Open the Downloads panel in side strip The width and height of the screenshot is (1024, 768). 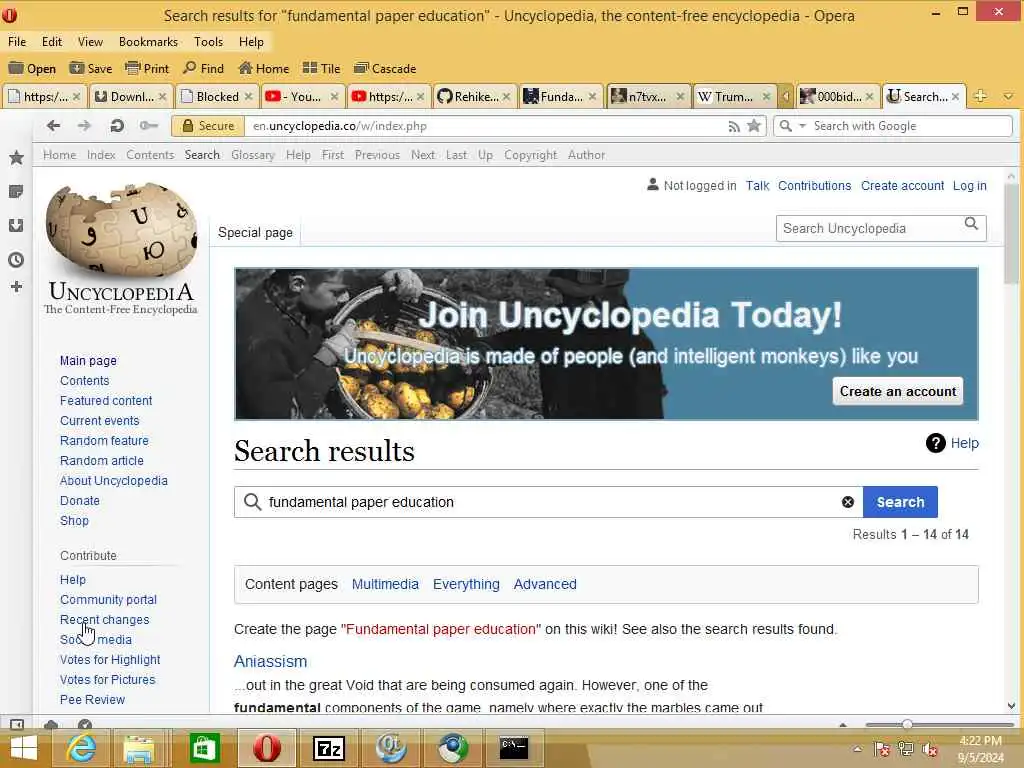point(16,225)
